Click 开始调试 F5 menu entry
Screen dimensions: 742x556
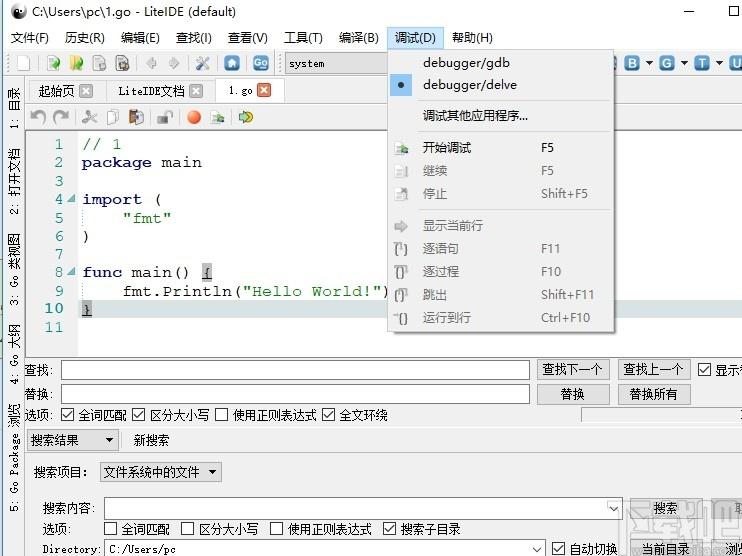501,148
